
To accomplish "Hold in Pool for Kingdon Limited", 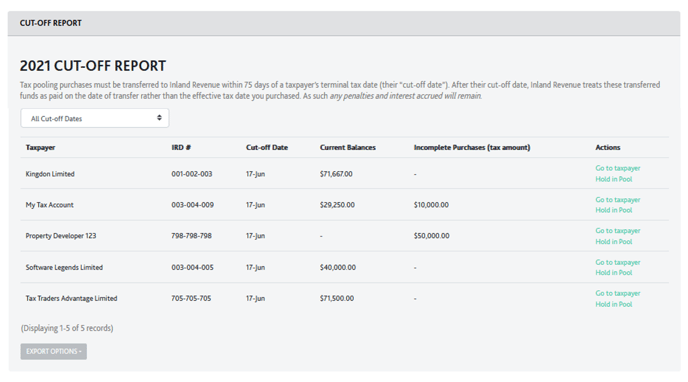I will pos(613,179).
